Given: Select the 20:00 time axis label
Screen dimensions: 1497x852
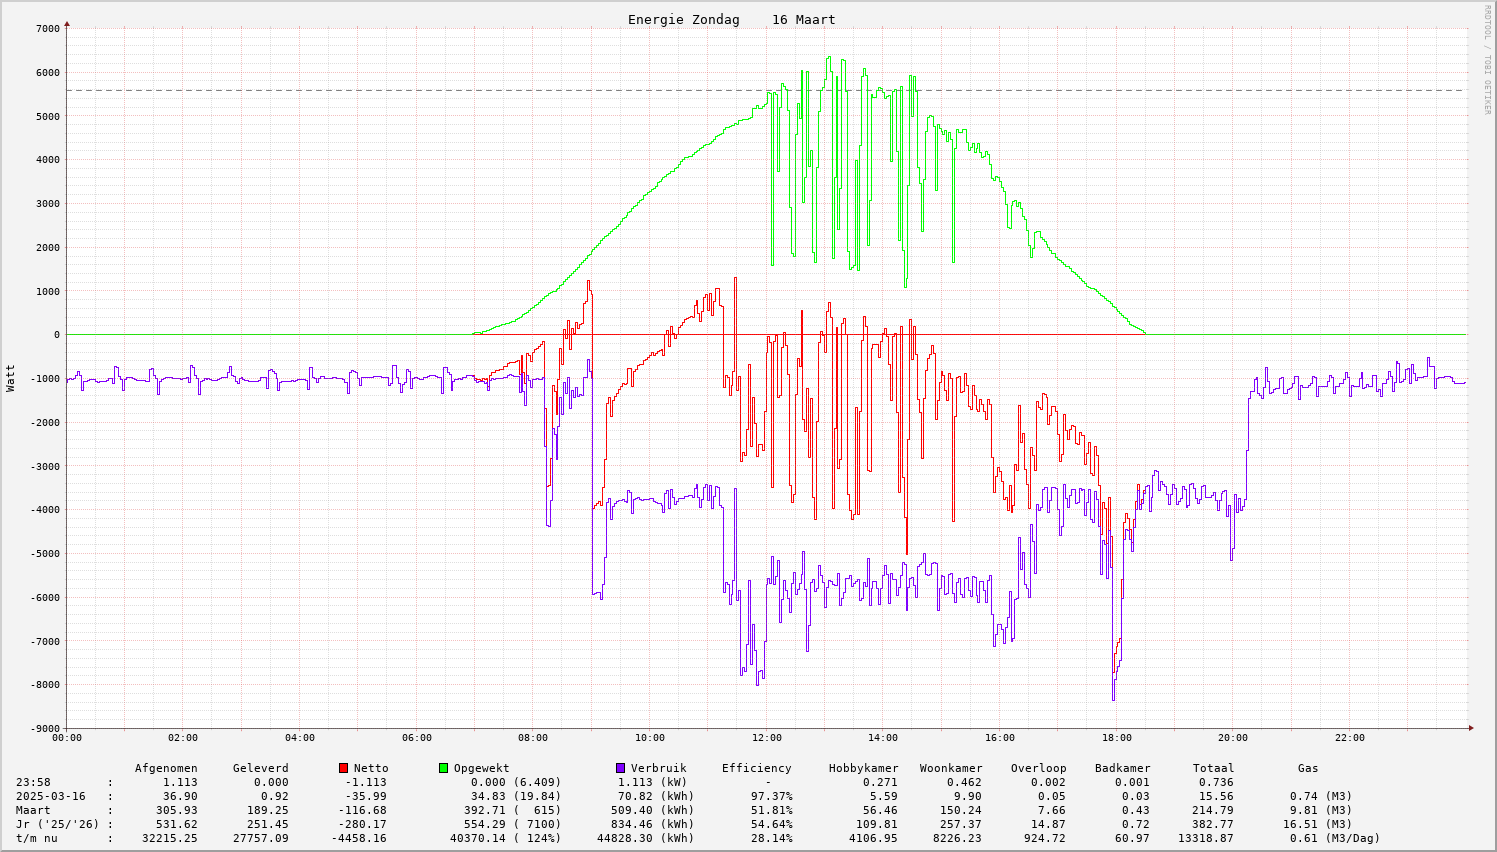Looking at the screenshot, I should 1233,738.
